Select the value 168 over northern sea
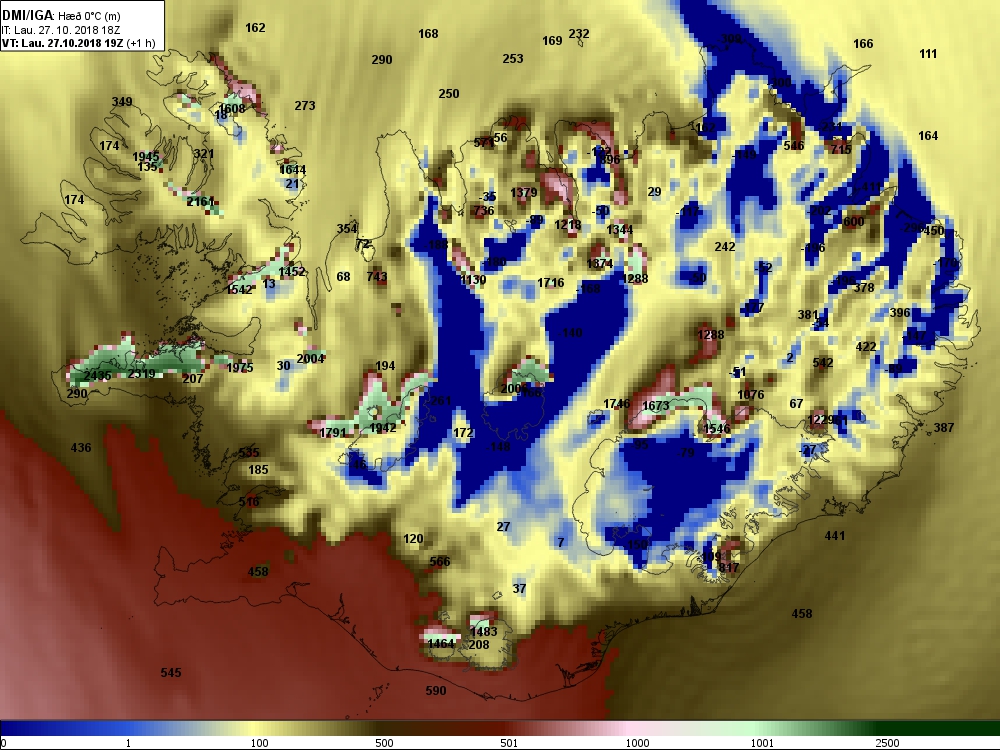 click(x=428, y=33)
